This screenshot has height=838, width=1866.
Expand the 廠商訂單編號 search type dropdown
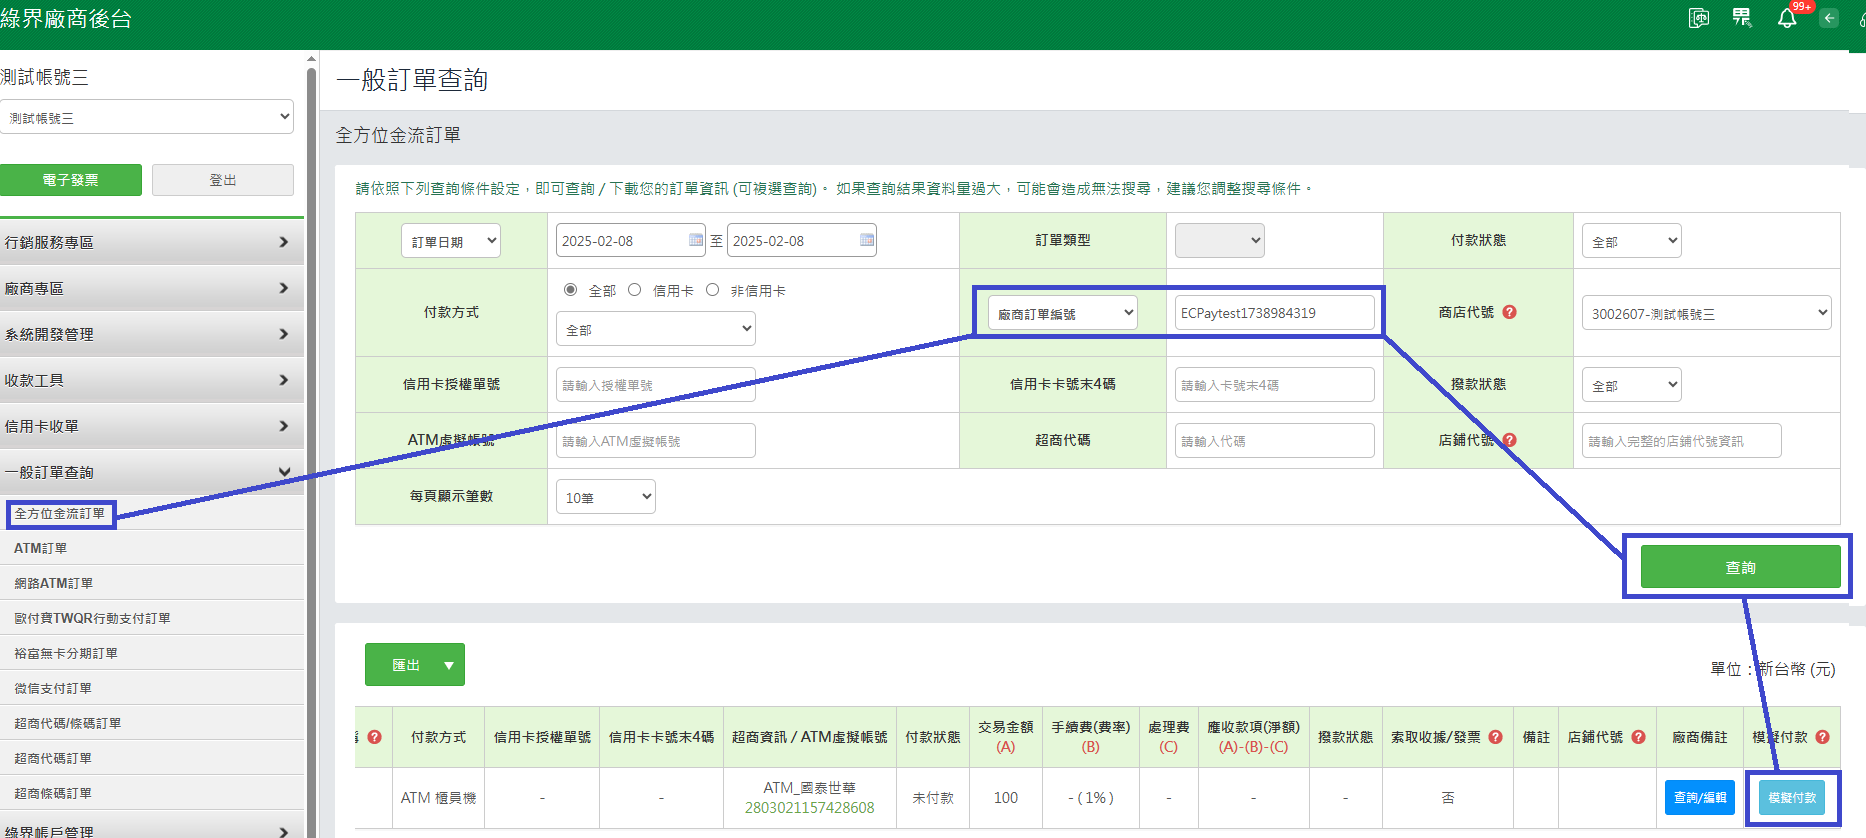point(1063,313)
